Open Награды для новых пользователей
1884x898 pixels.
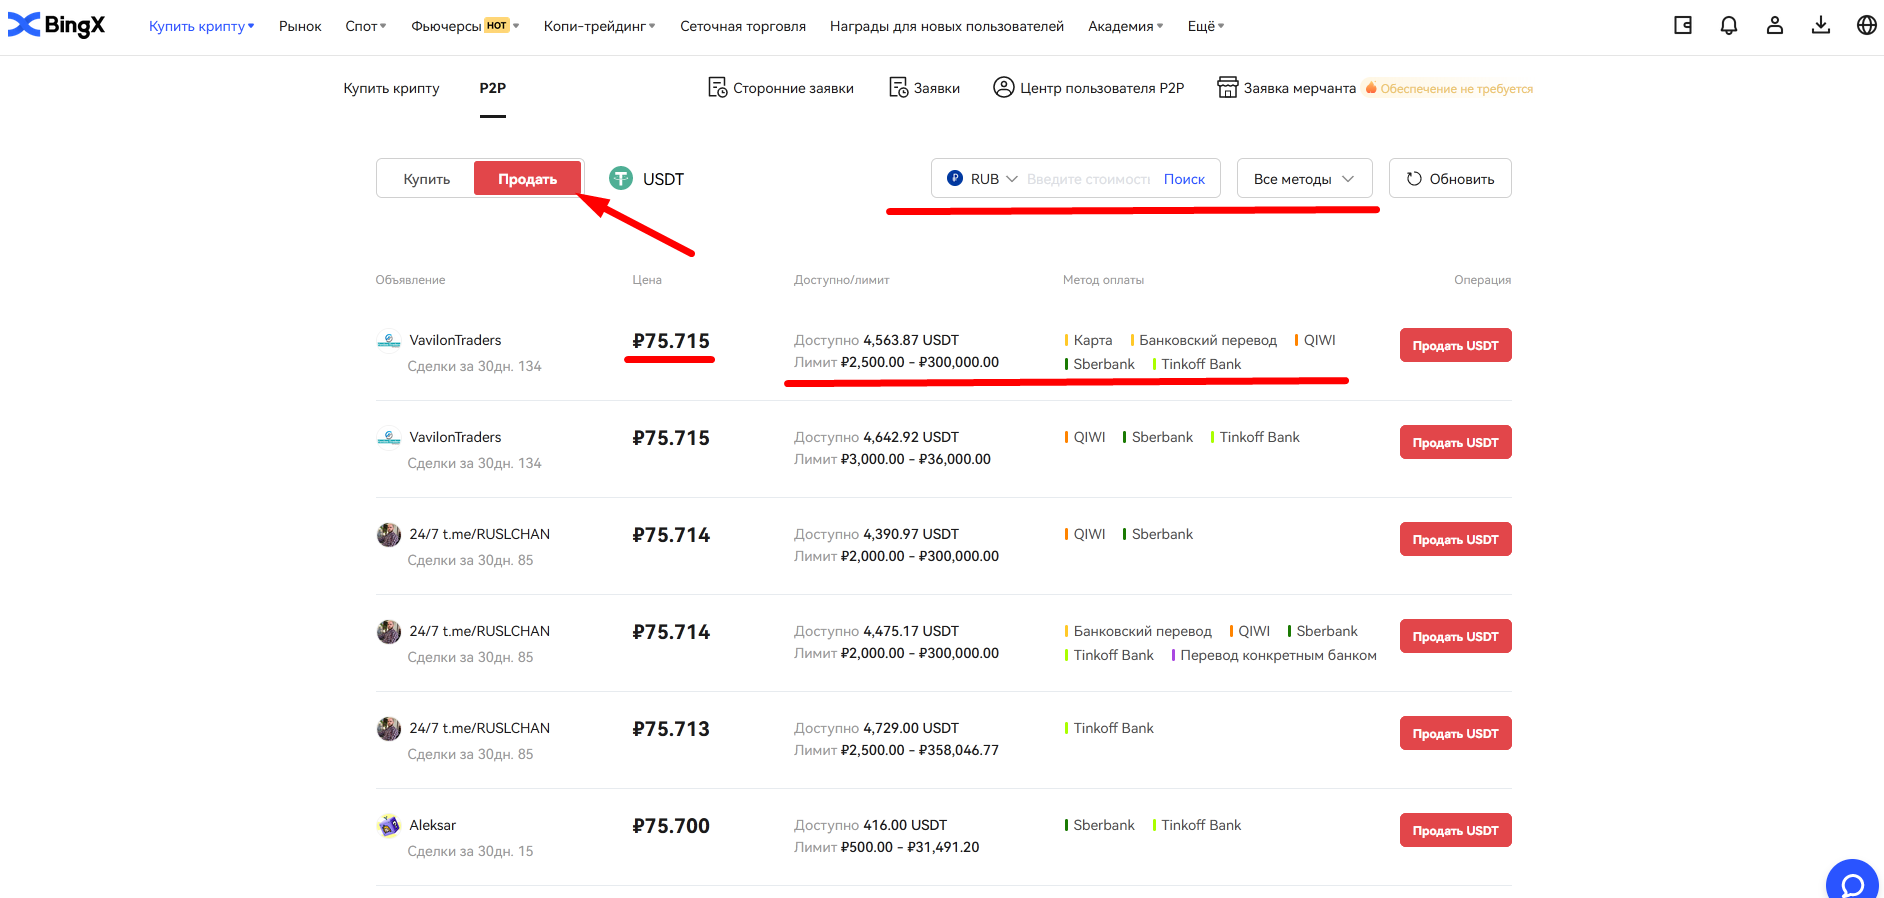coord(947,26)
